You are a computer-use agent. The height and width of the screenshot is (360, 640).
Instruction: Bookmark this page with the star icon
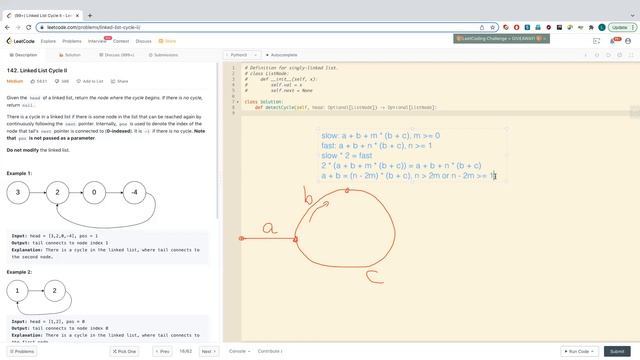click(x=493, y=27)
